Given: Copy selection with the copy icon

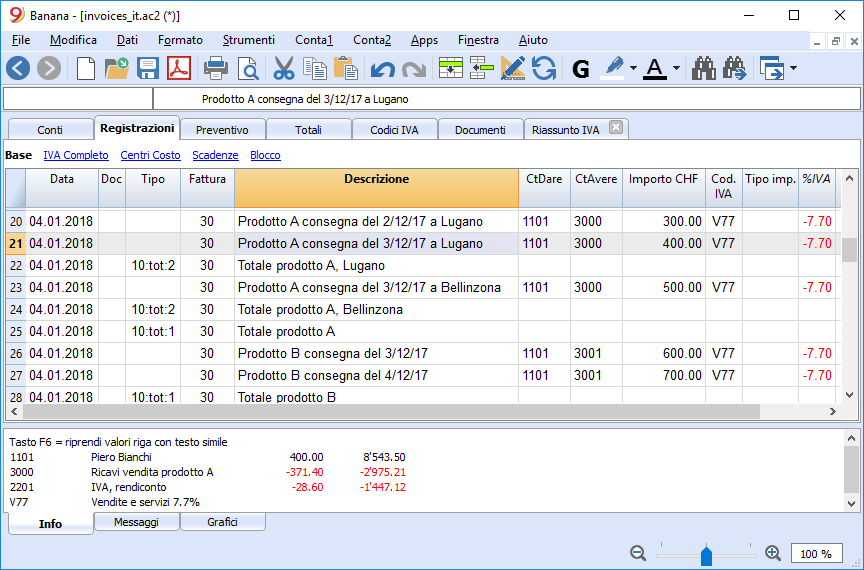Looking at the screenshot, I should coord(315,69).
